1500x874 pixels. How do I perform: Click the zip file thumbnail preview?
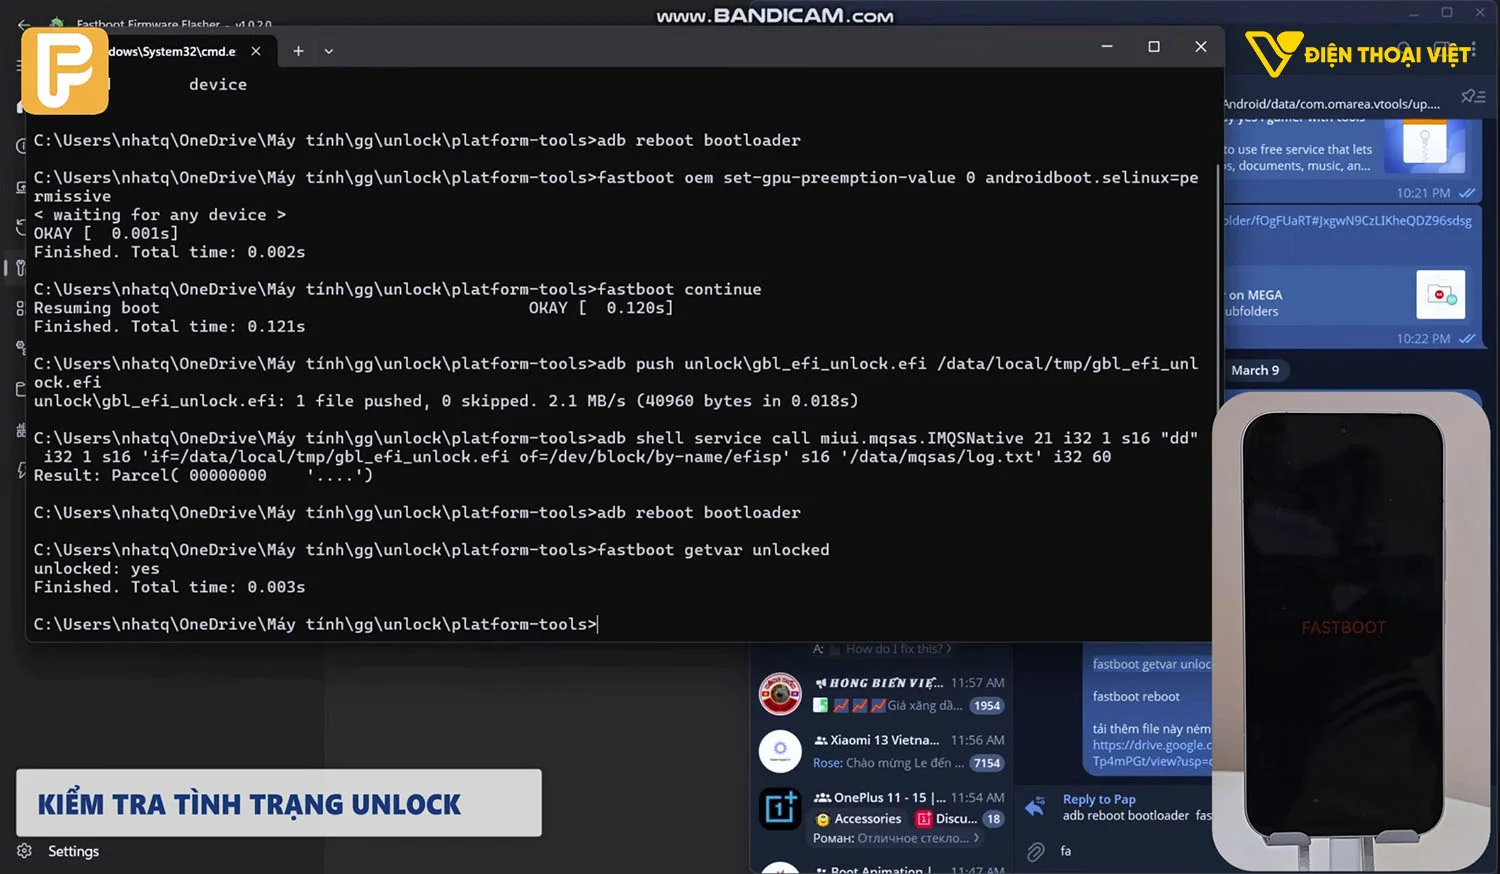pos(1425,146)
